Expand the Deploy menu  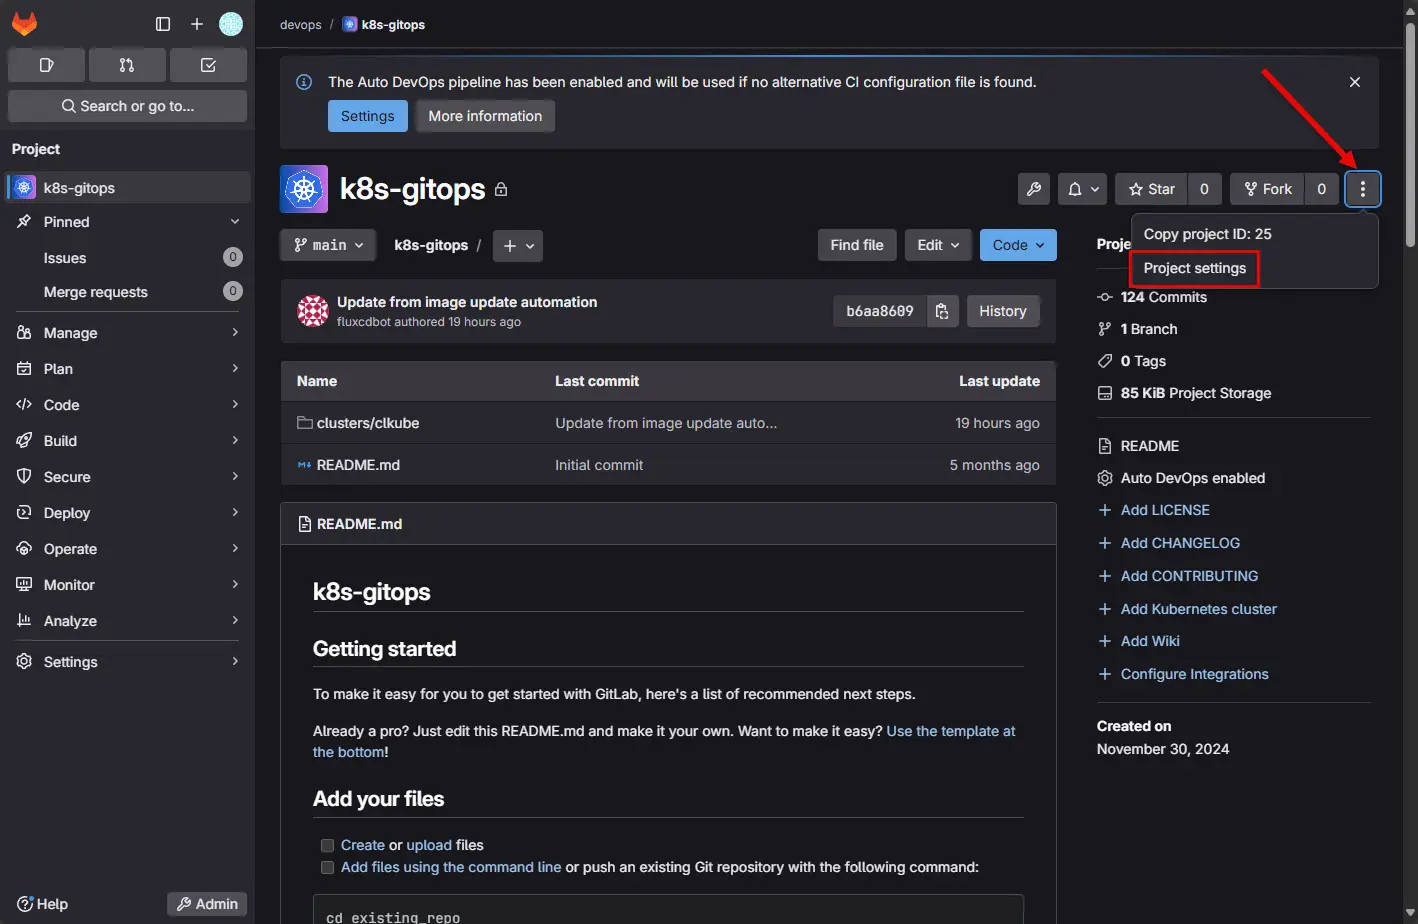127,513
